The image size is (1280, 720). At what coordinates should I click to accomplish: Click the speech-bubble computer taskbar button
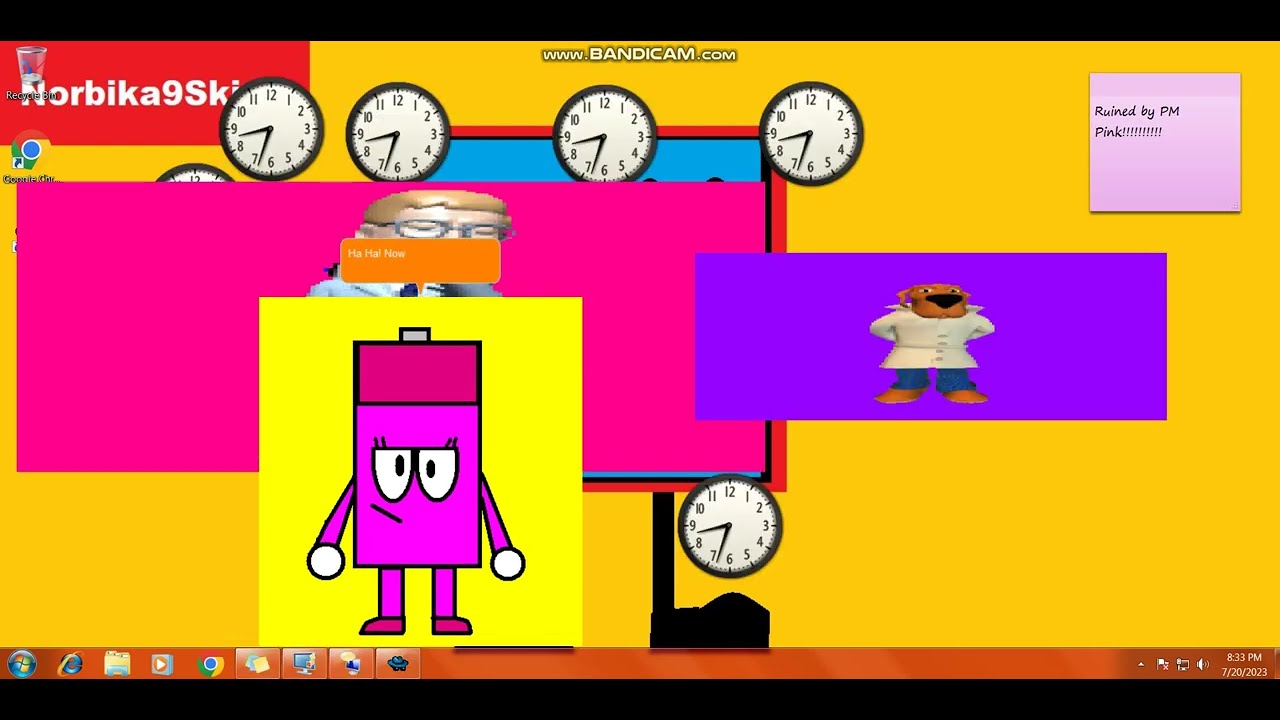351,664
